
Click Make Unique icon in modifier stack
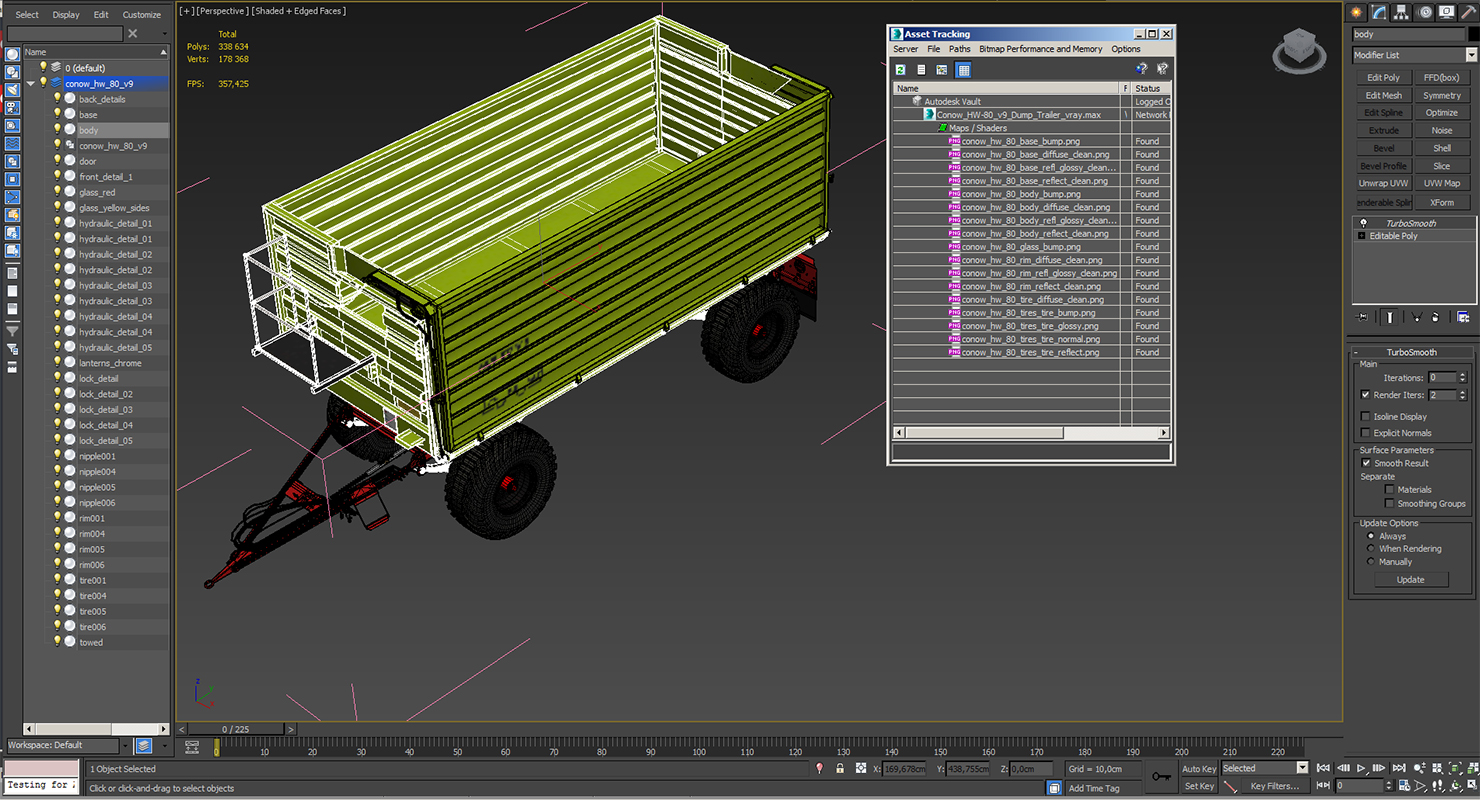click(x=1416, y=317)
